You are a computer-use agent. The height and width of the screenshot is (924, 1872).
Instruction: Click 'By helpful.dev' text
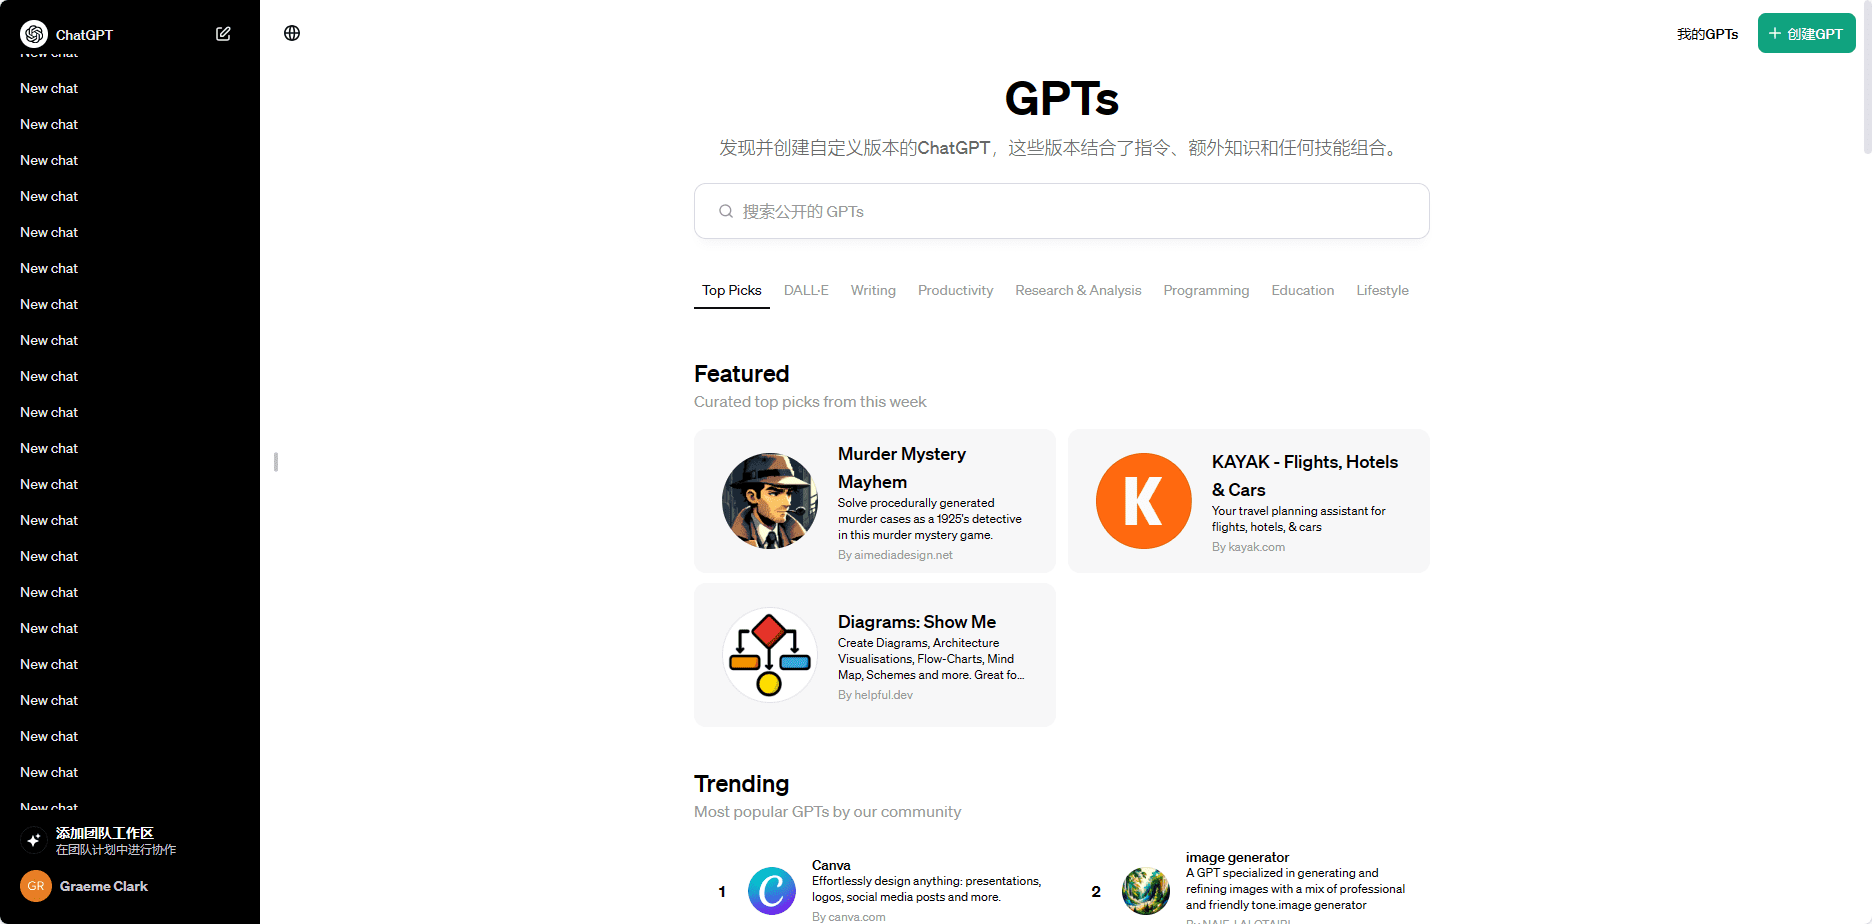pyautogui.click(x=875, y=695)
